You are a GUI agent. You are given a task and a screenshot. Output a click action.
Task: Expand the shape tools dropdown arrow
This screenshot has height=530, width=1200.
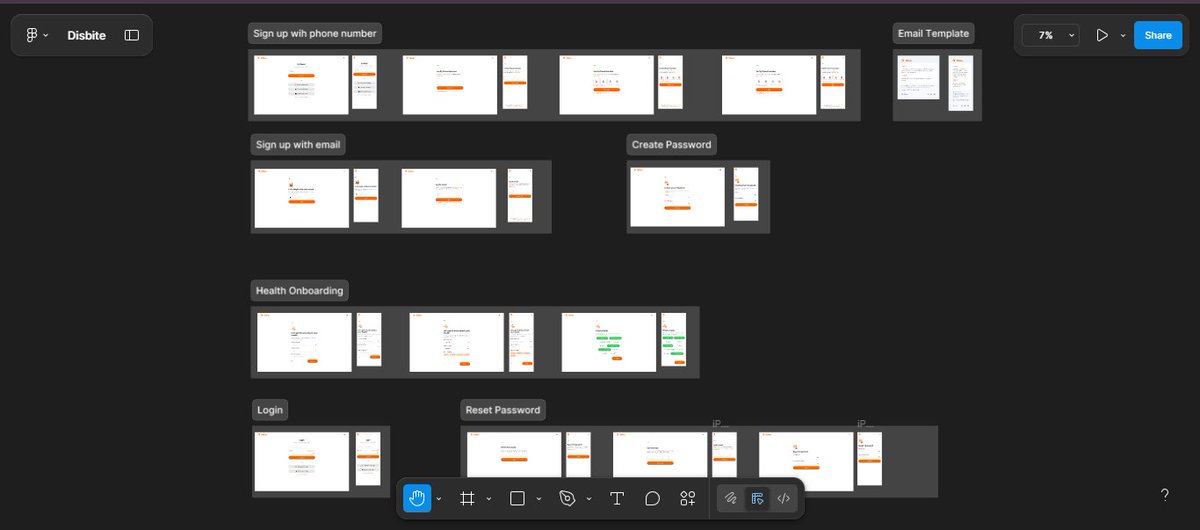(x=539, y=498)
